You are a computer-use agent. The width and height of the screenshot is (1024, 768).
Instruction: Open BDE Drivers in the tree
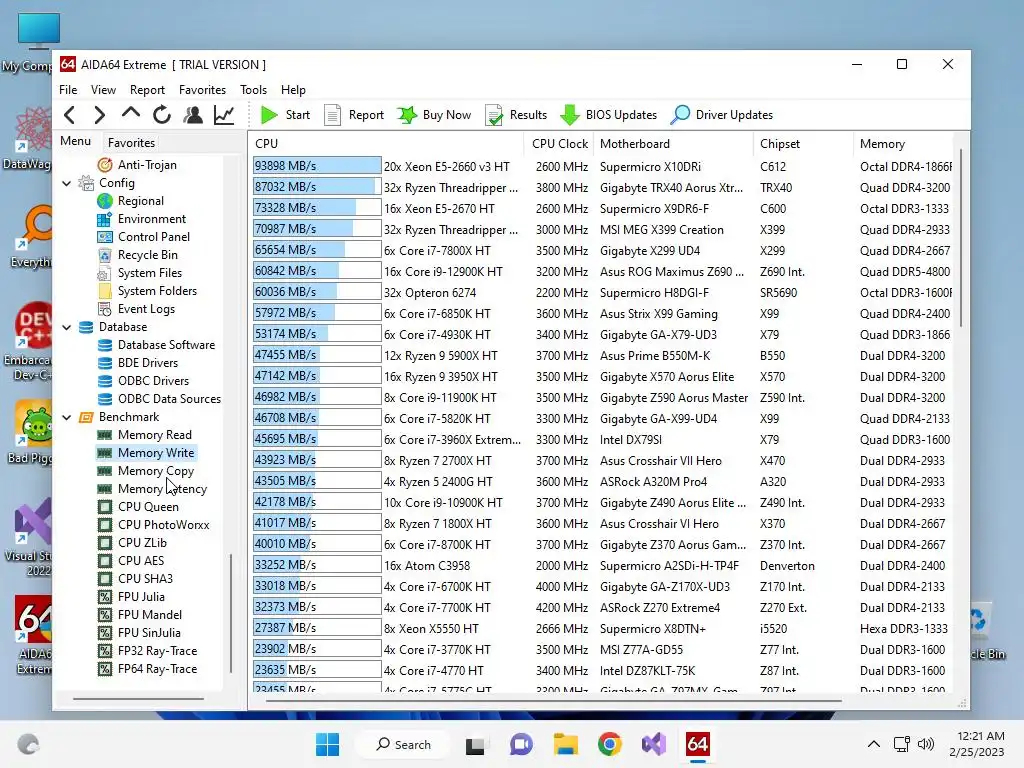[x=137, y=363]
